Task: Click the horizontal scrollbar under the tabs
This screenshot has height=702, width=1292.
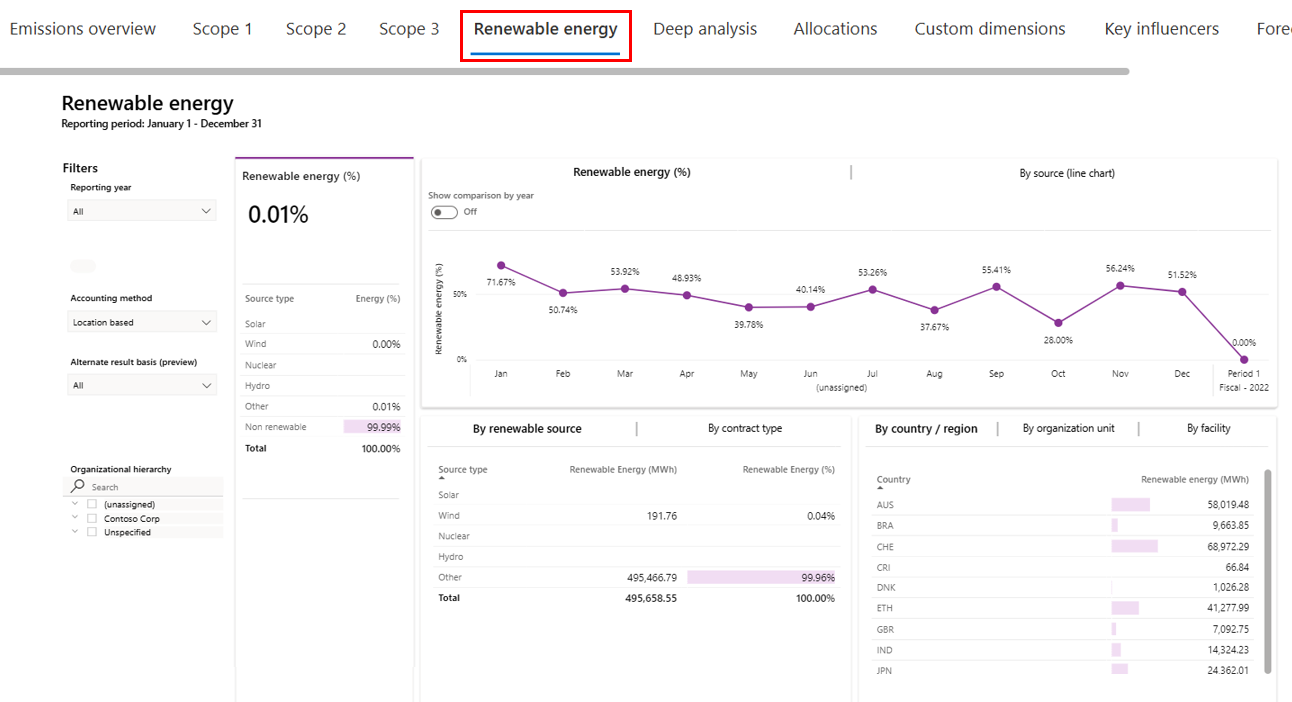Action: [566, 70]
